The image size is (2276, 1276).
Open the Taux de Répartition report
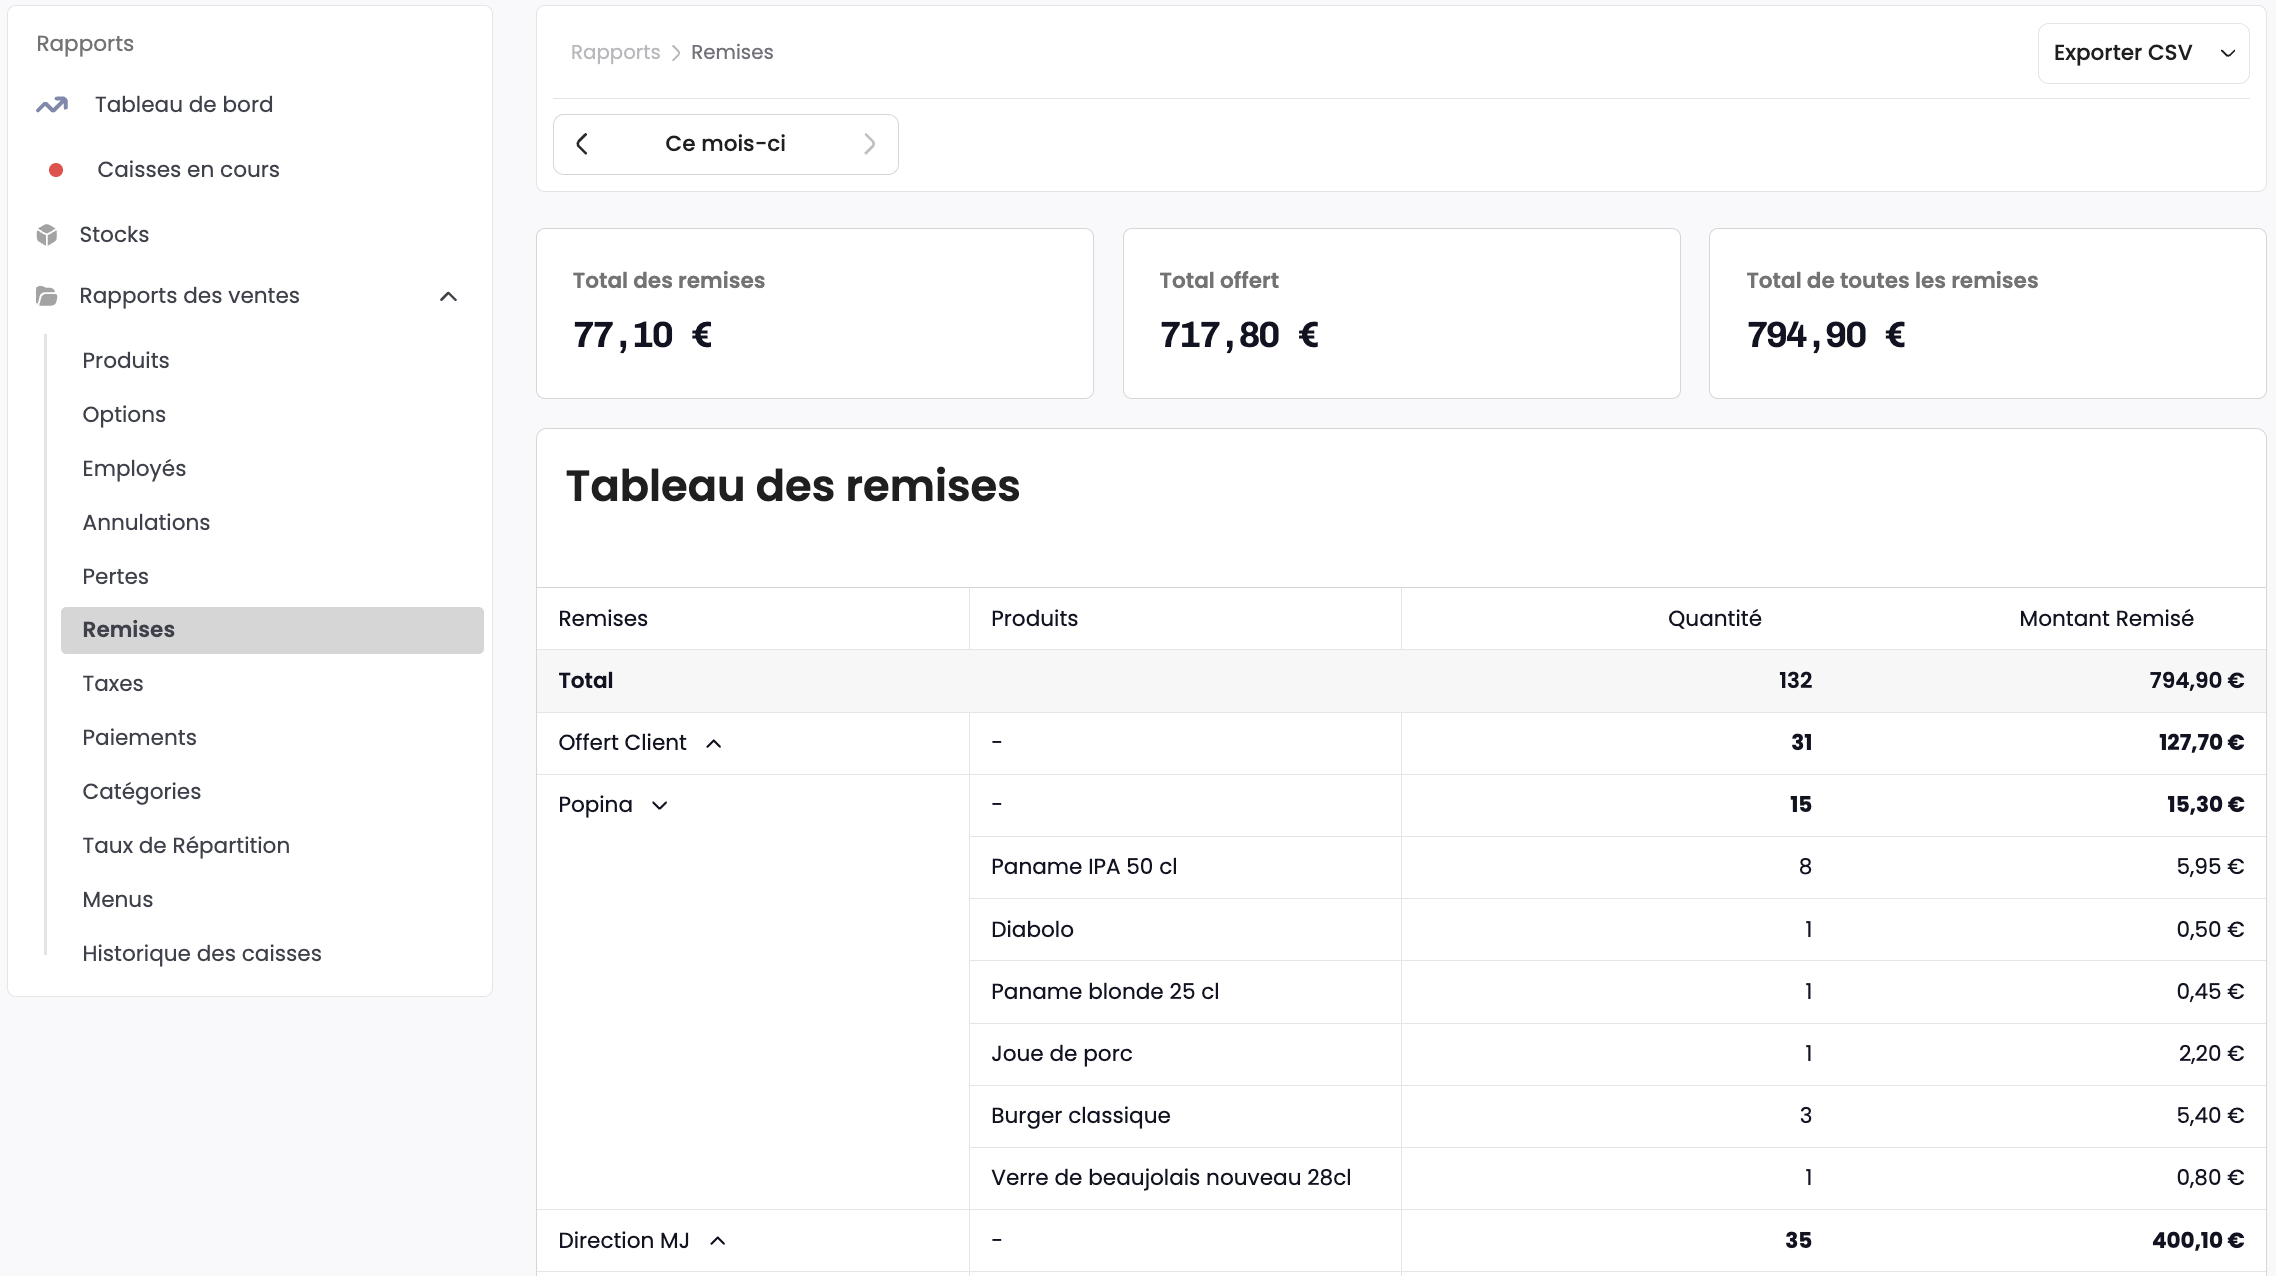click(186, 845)
